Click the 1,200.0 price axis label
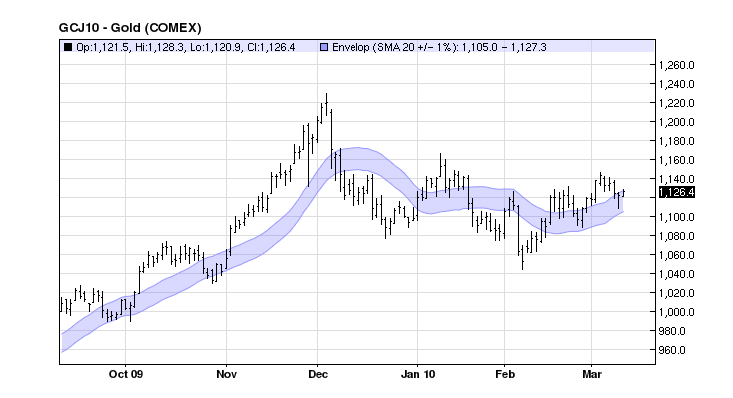 pos(676,122)
